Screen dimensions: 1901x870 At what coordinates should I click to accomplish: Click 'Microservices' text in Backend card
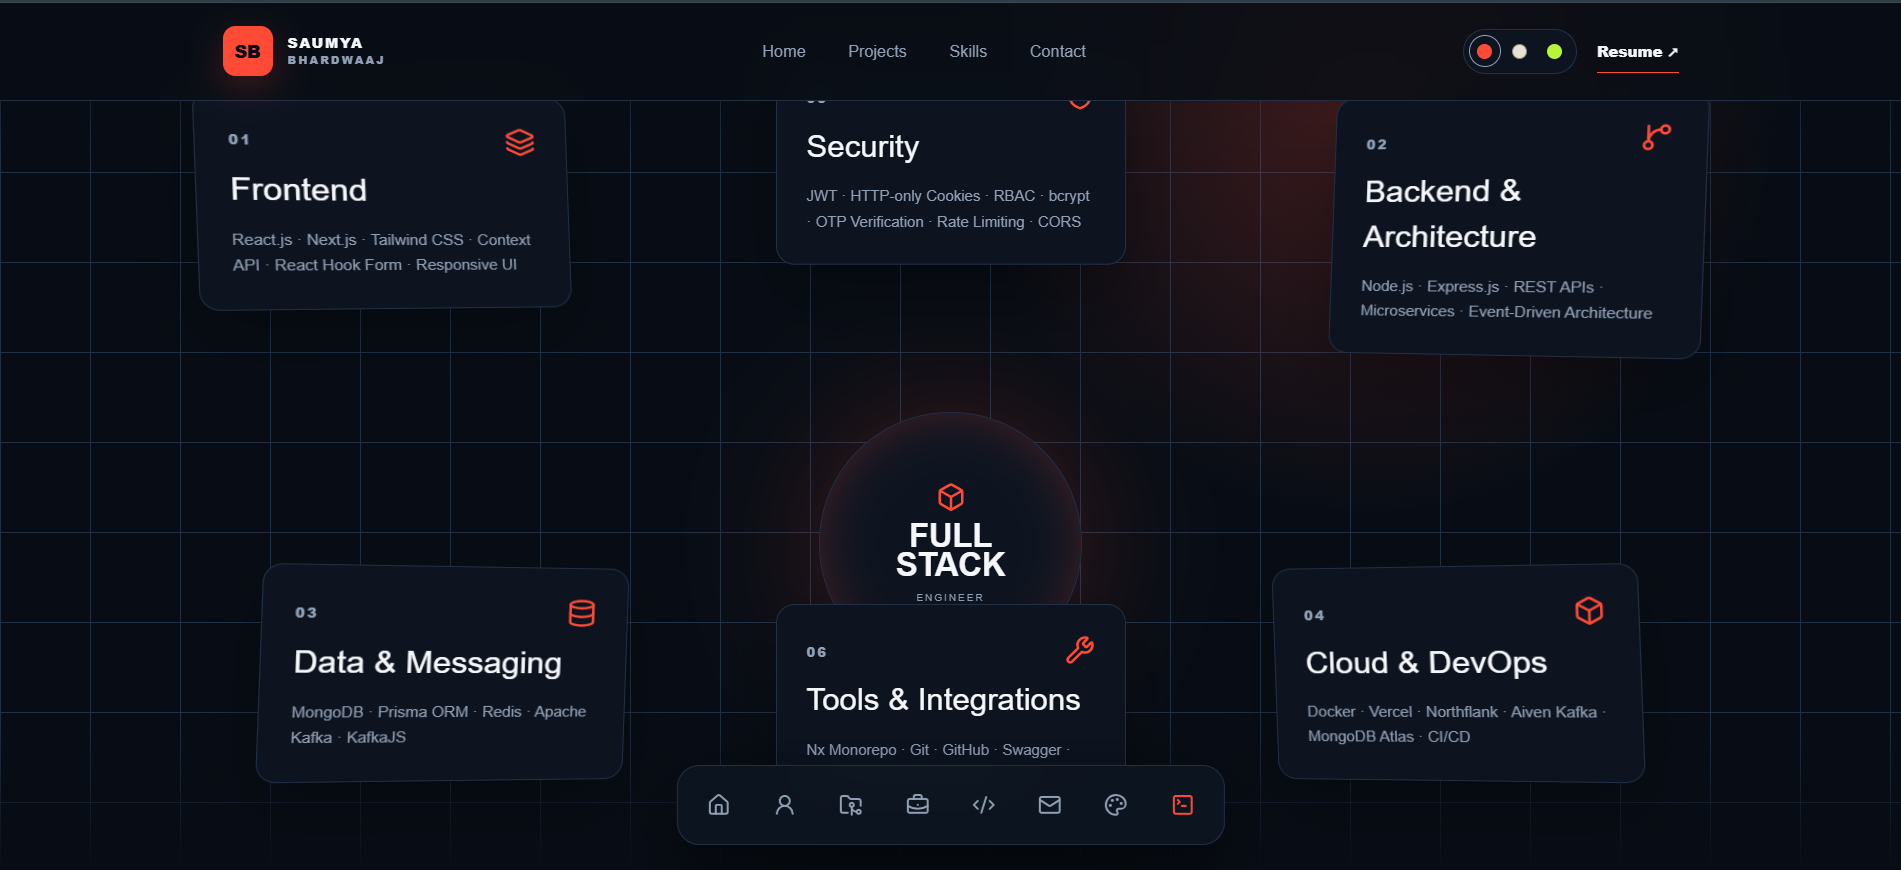point(1407,311)
